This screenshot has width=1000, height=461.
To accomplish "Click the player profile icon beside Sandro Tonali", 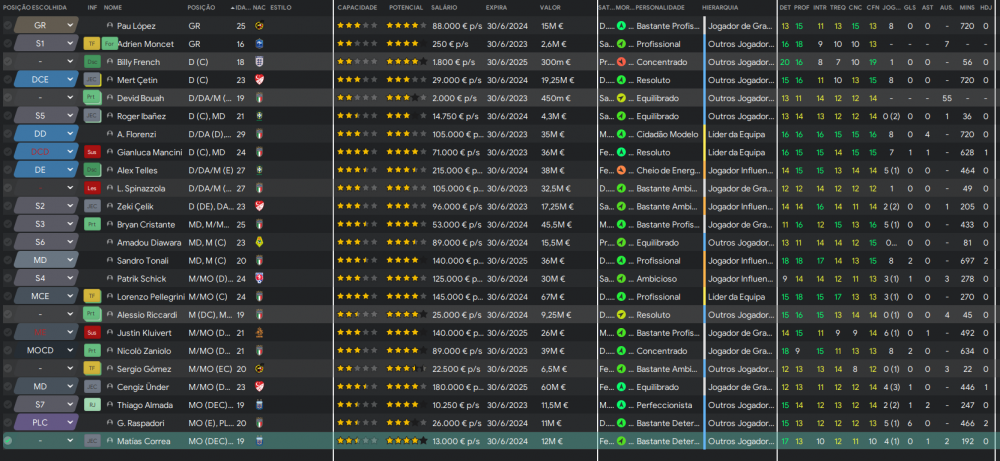I will click(110, 261).
